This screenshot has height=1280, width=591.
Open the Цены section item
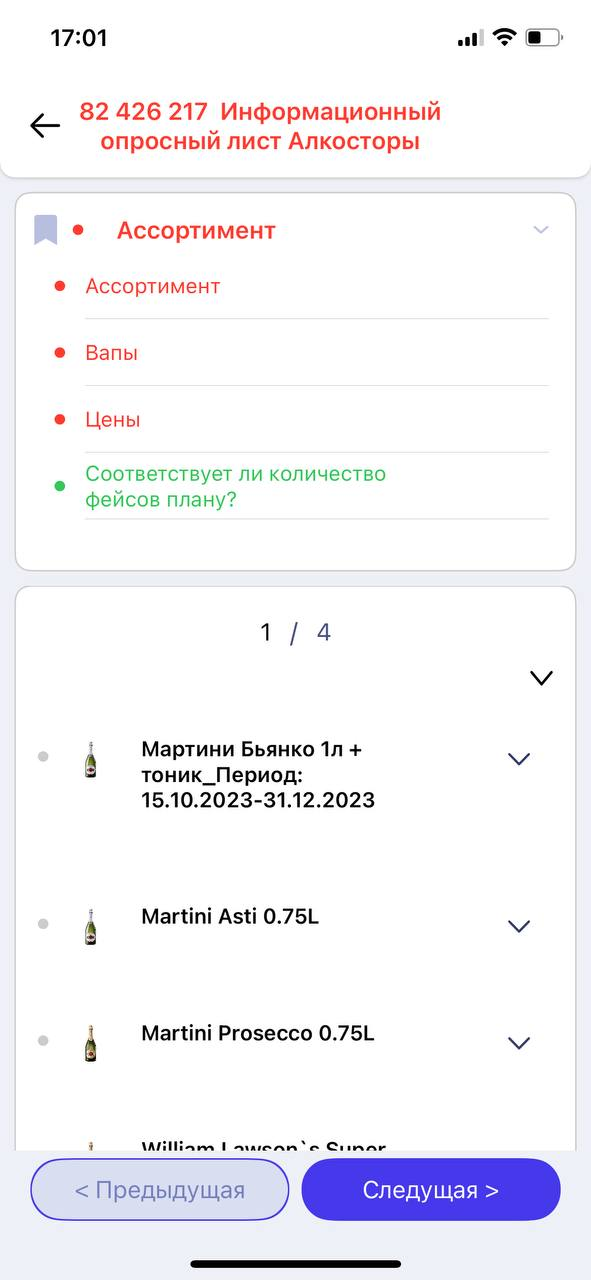coord(113,420)
